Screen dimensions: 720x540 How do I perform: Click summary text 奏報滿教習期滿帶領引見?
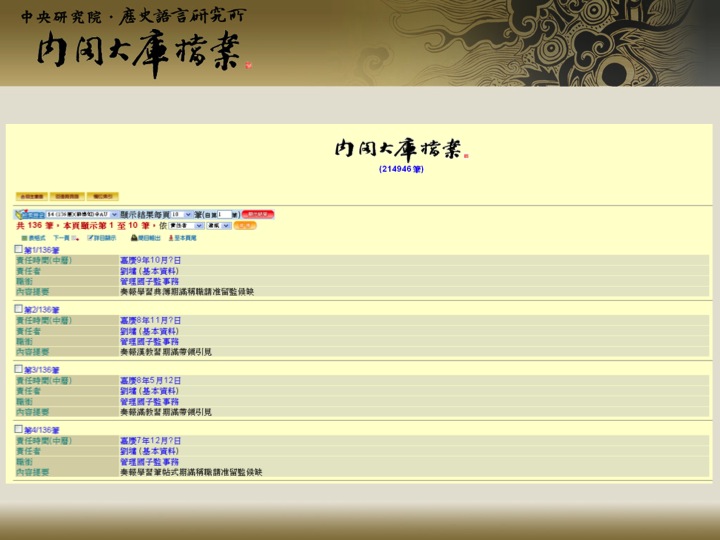(x=166, y=412)
